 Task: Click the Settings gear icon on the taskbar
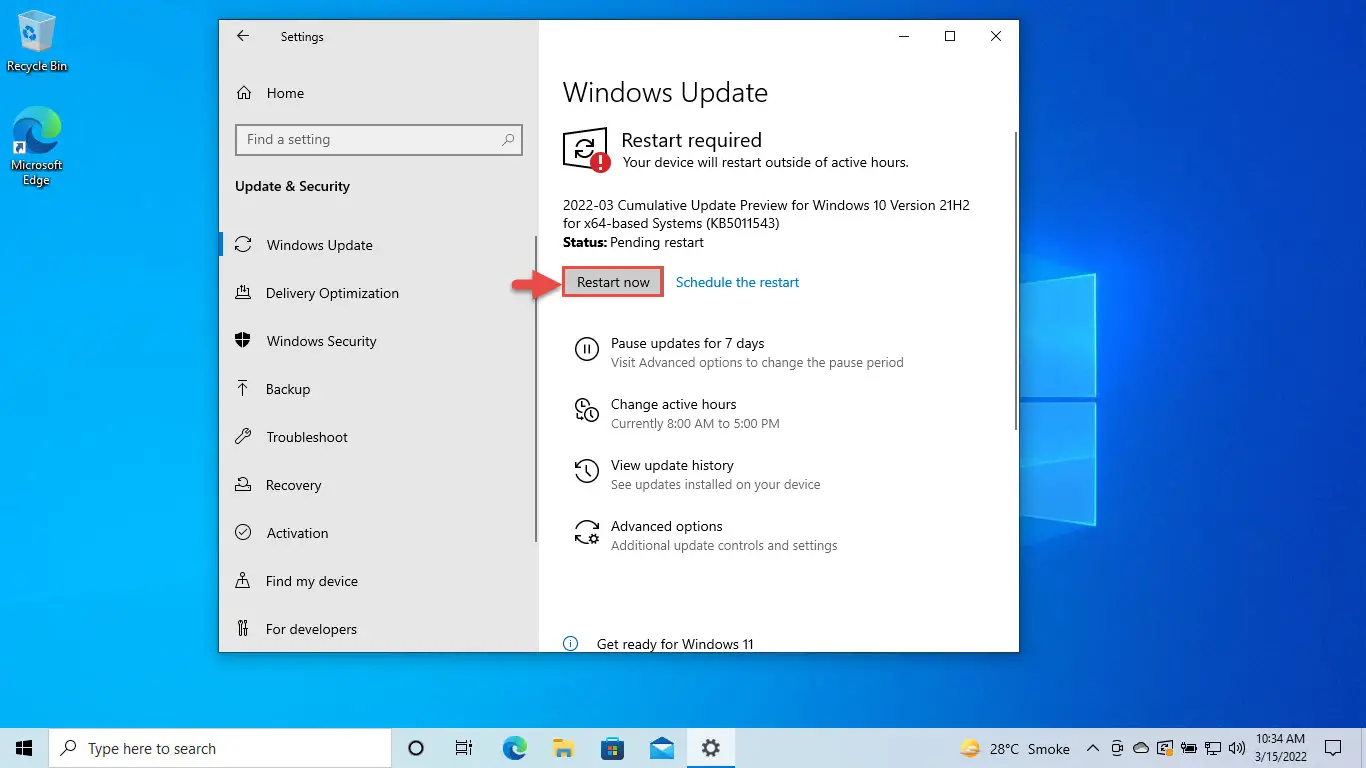coord(710,748)
